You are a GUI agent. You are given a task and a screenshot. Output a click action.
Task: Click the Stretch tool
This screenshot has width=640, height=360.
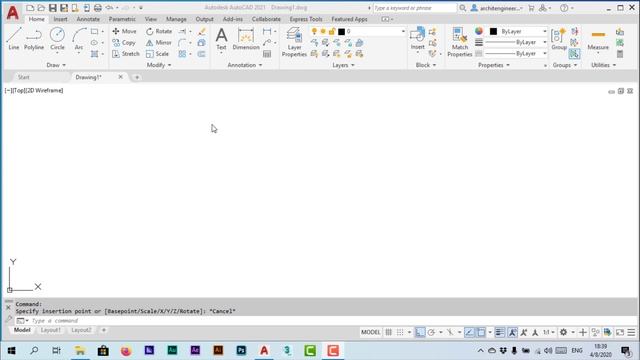point(126,53)
